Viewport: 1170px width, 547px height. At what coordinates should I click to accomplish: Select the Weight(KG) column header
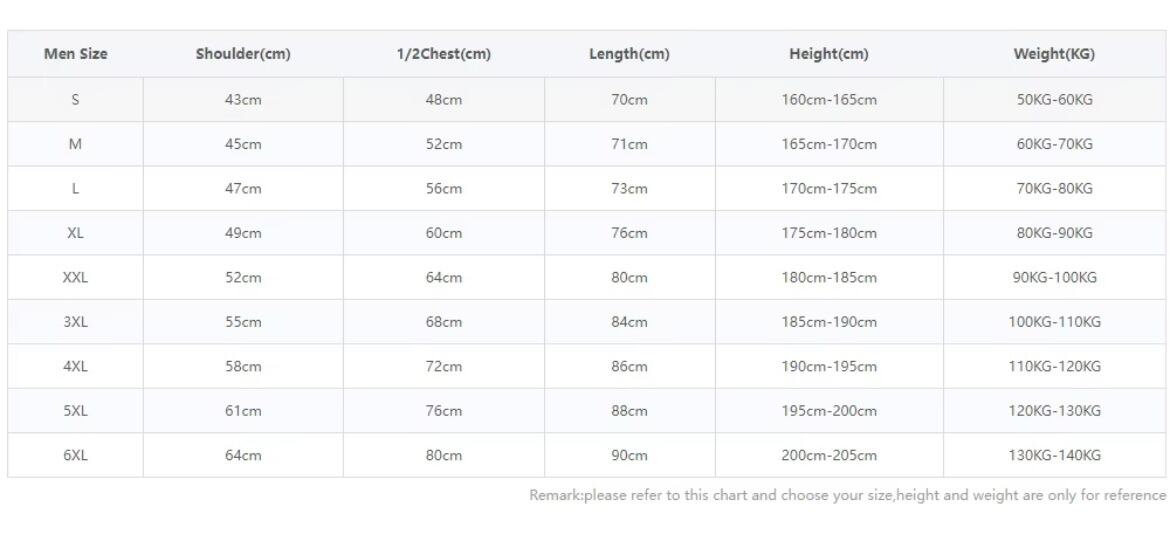[1054, 54]
